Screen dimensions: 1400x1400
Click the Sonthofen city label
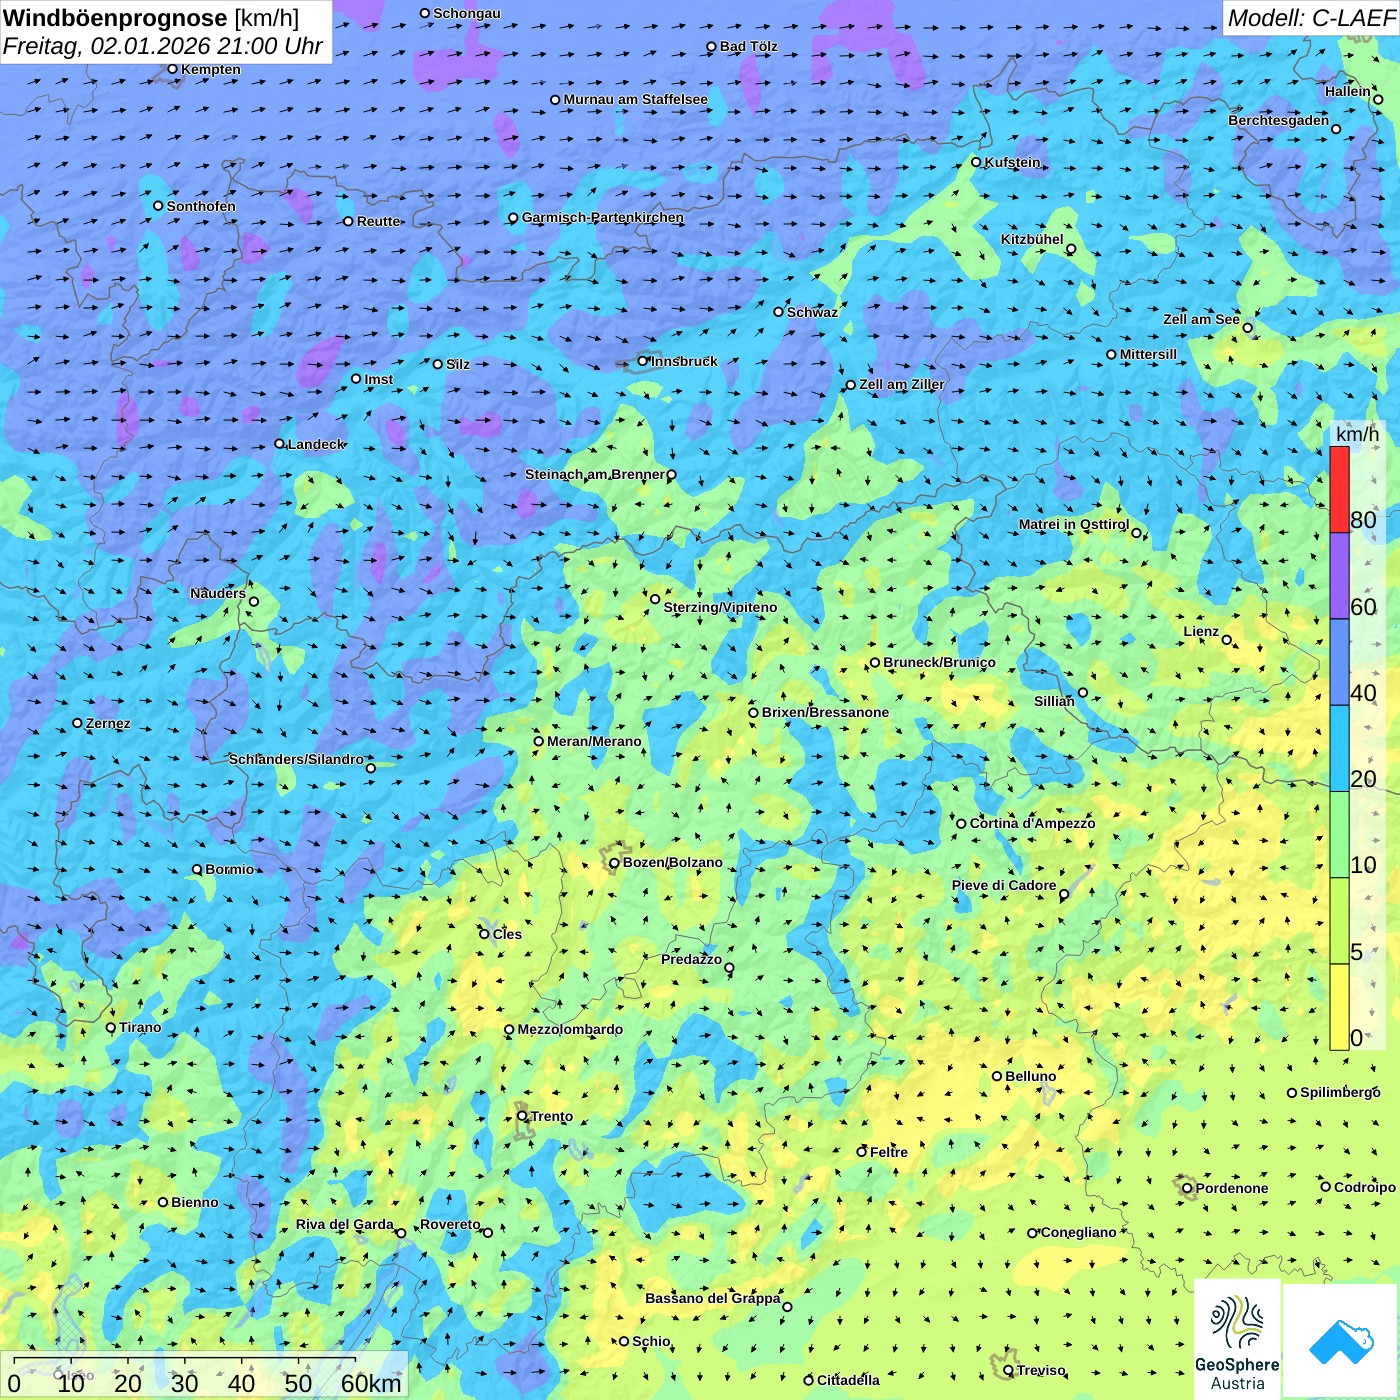201,206
